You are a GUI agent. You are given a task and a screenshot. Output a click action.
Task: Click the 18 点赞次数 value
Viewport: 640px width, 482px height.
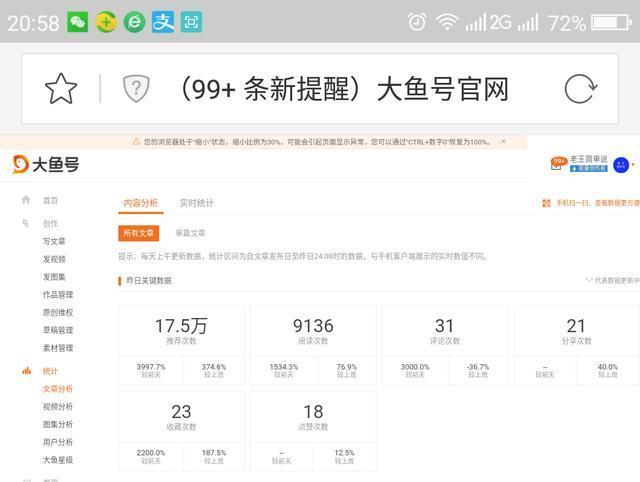313,411
